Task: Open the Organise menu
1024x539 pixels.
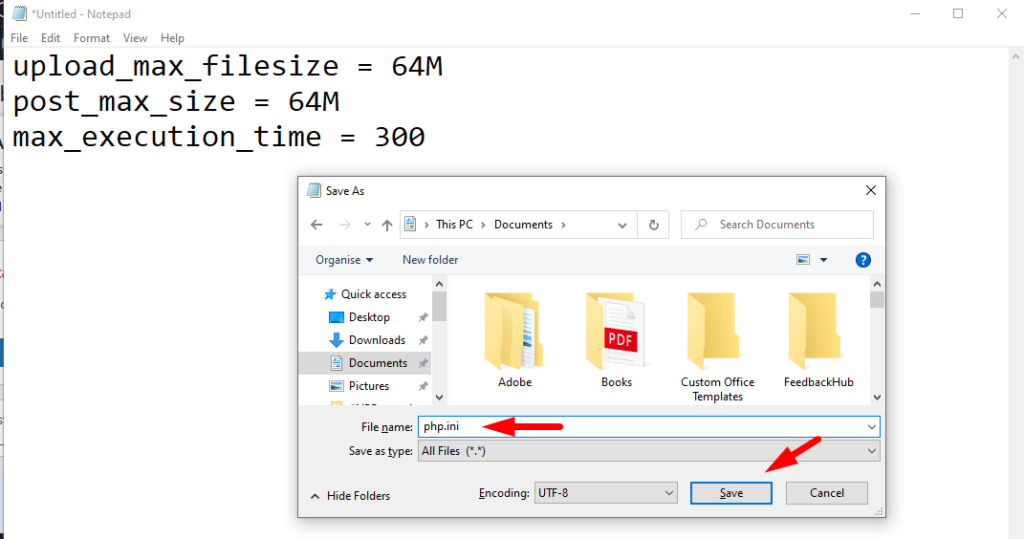Action: click(344, 260)
